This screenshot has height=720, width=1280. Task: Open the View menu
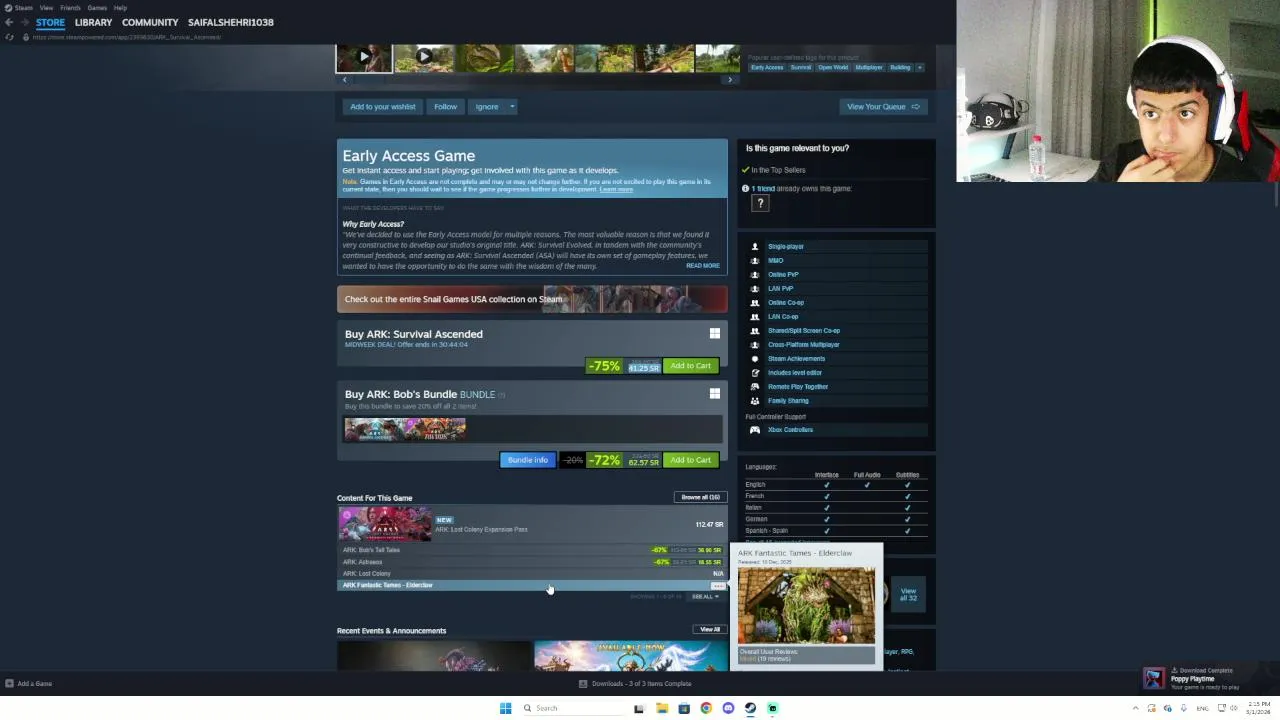(46, 7)
